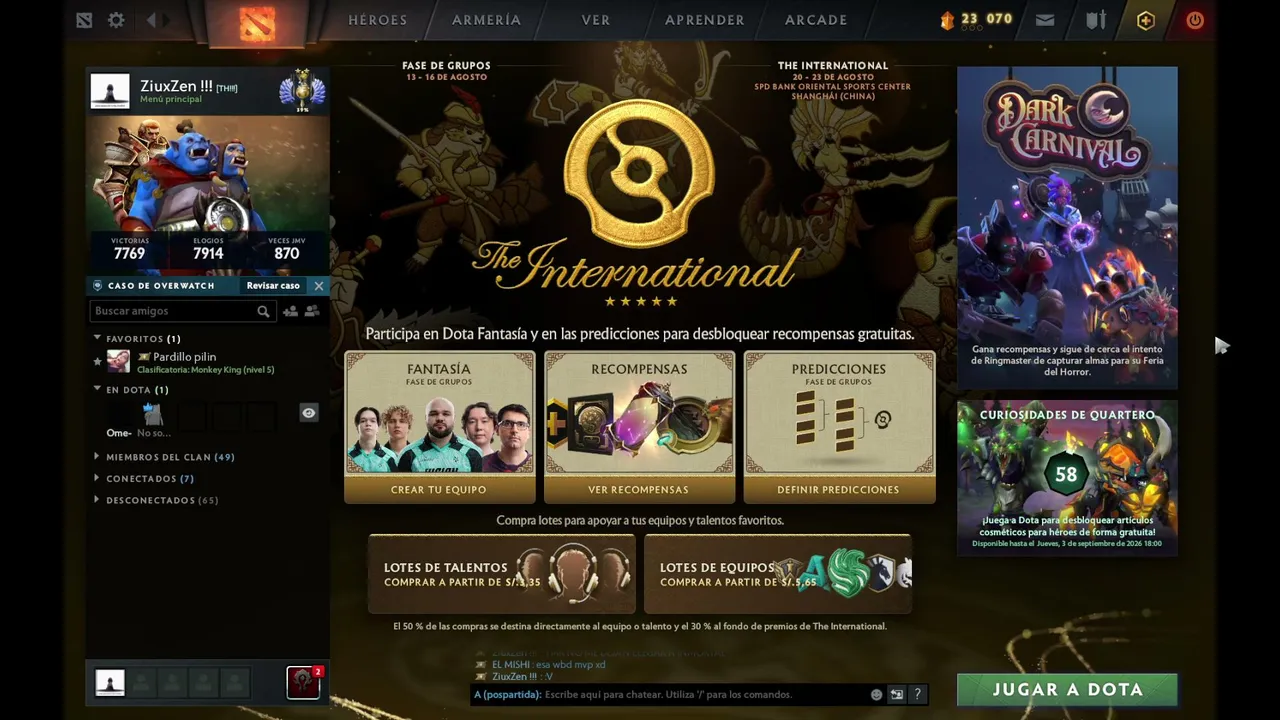Click the red power quit icon
This screenshot has width=1280, height=720.
(x=1195, y=20)
